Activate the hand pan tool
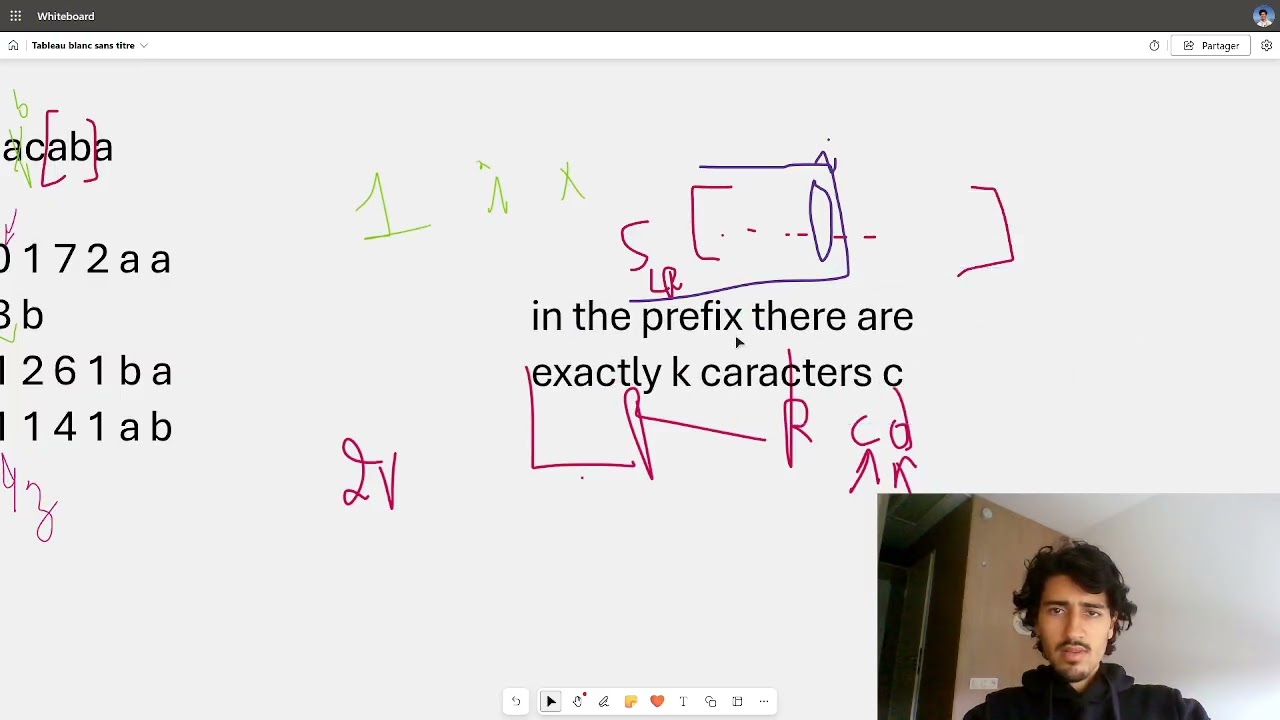1280x720 pixels. tap(578, 701)
